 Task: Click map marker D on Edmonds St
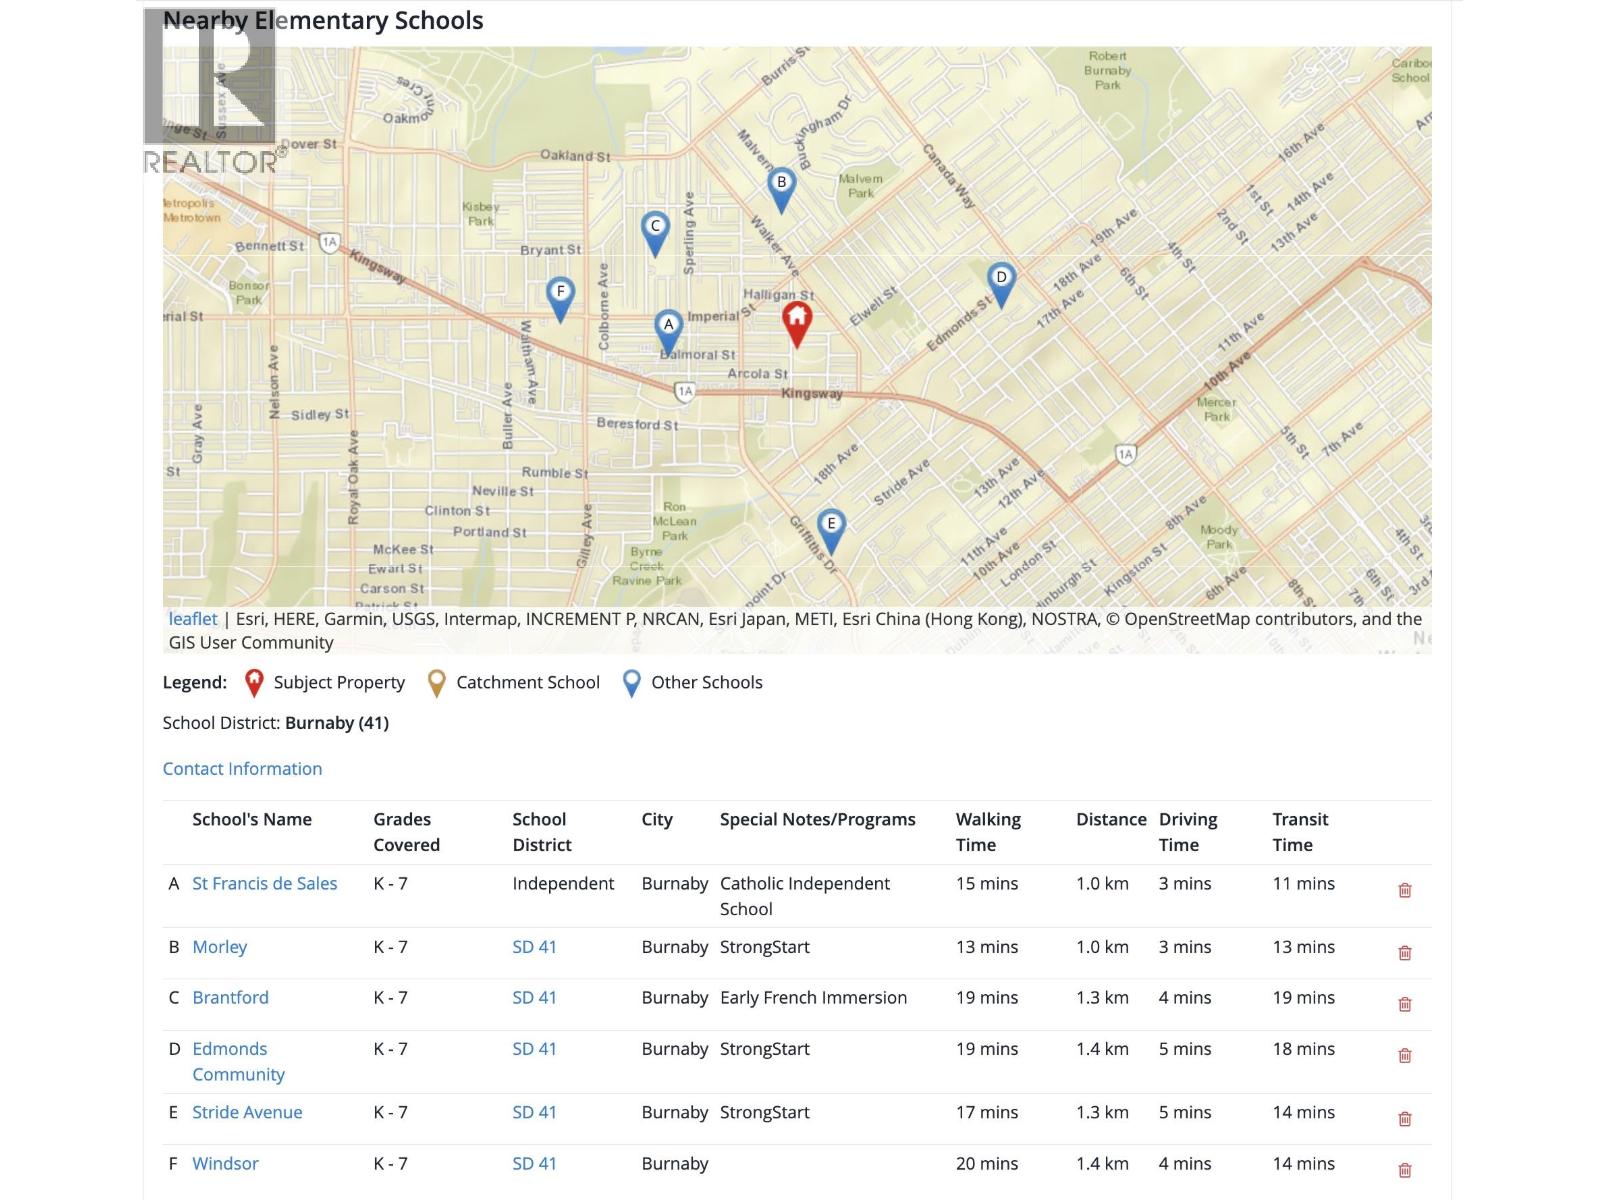(1001, 281)
